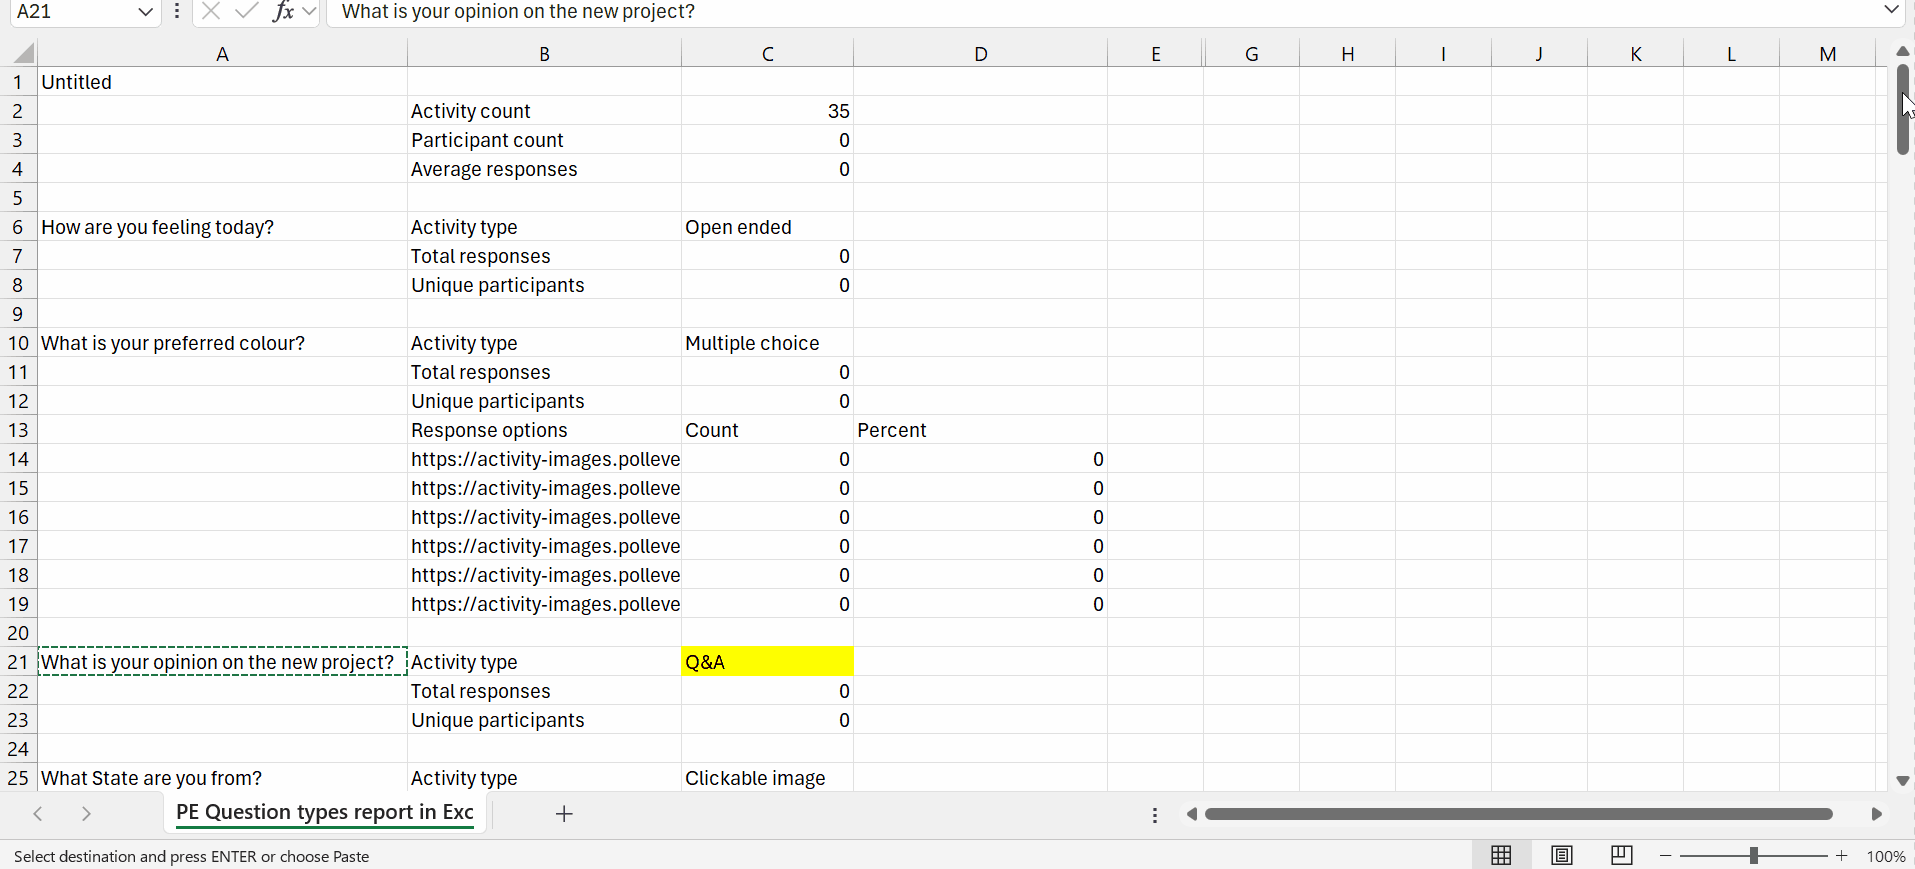
Task: Switch to Page Break Preview icon
Action: (x=1621, y=855)
